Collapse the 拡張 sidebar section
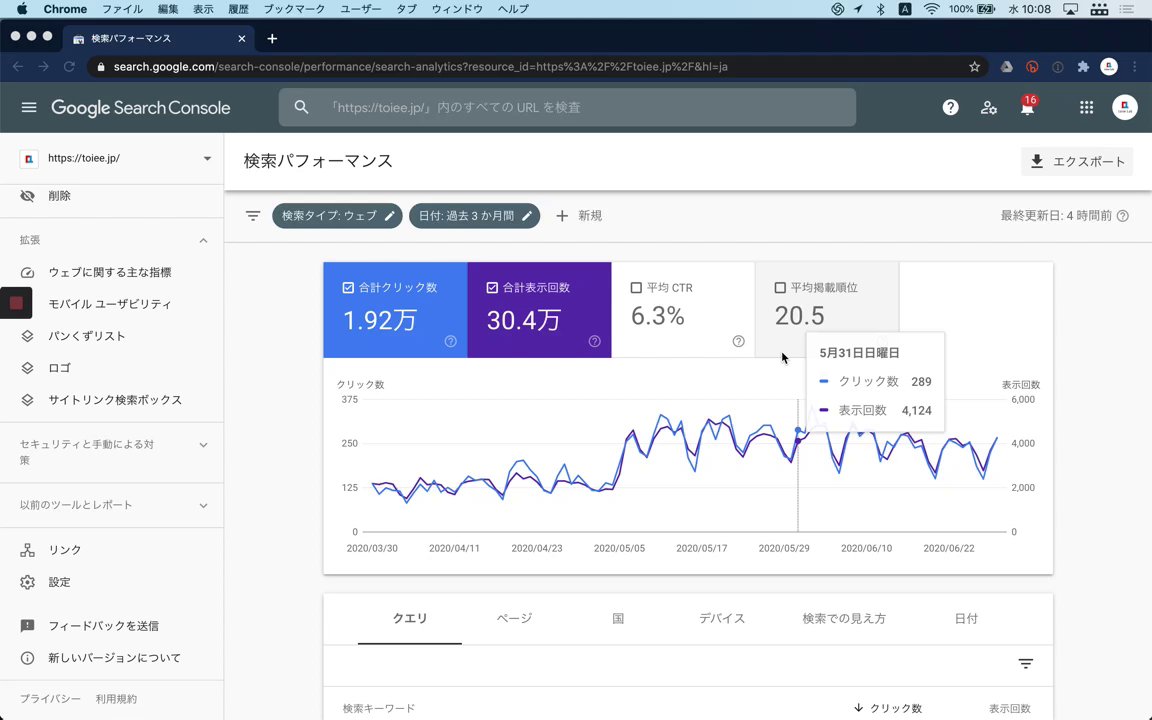 (x=204, y=240)
